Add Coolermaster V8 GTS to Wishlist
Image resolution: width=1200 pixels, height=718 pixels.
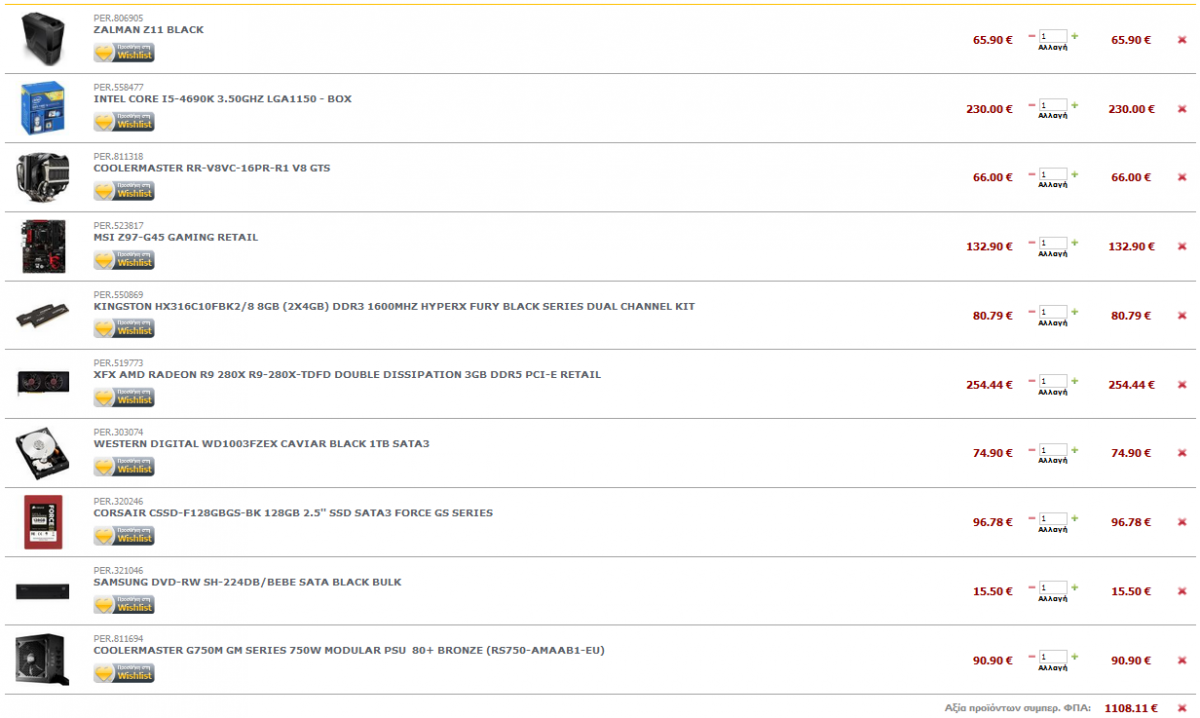124,191
